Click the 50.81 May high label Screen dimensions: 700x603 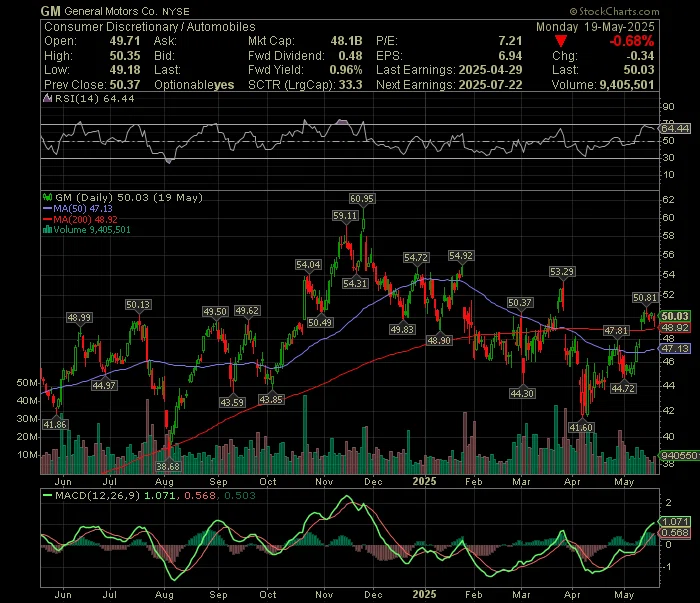coord(645,298)
